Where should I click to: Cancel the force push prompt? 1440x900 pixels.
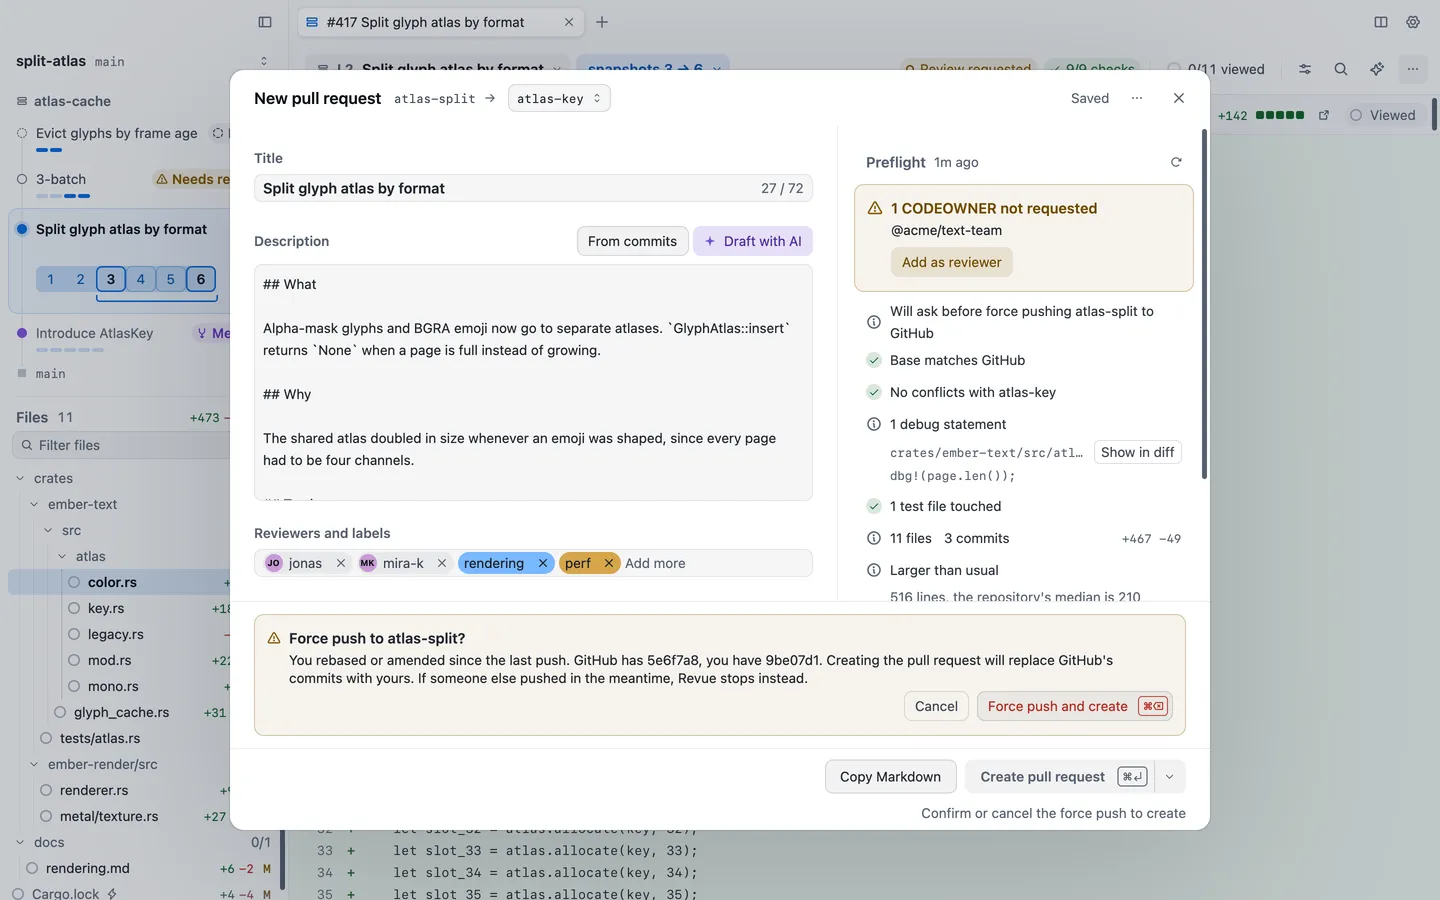click(936, 706)
